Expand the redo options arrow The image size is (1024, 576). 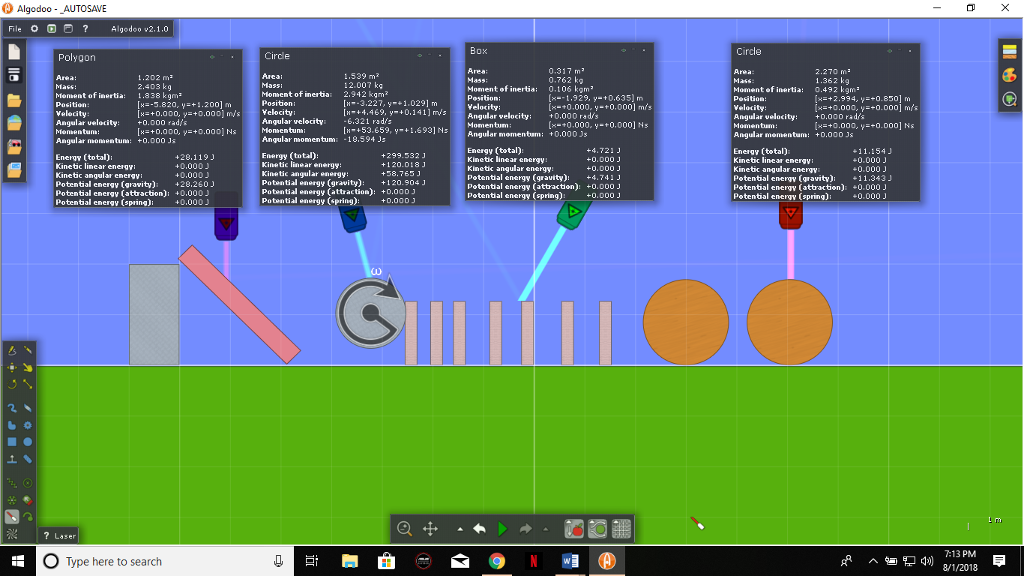click(545, 528)
